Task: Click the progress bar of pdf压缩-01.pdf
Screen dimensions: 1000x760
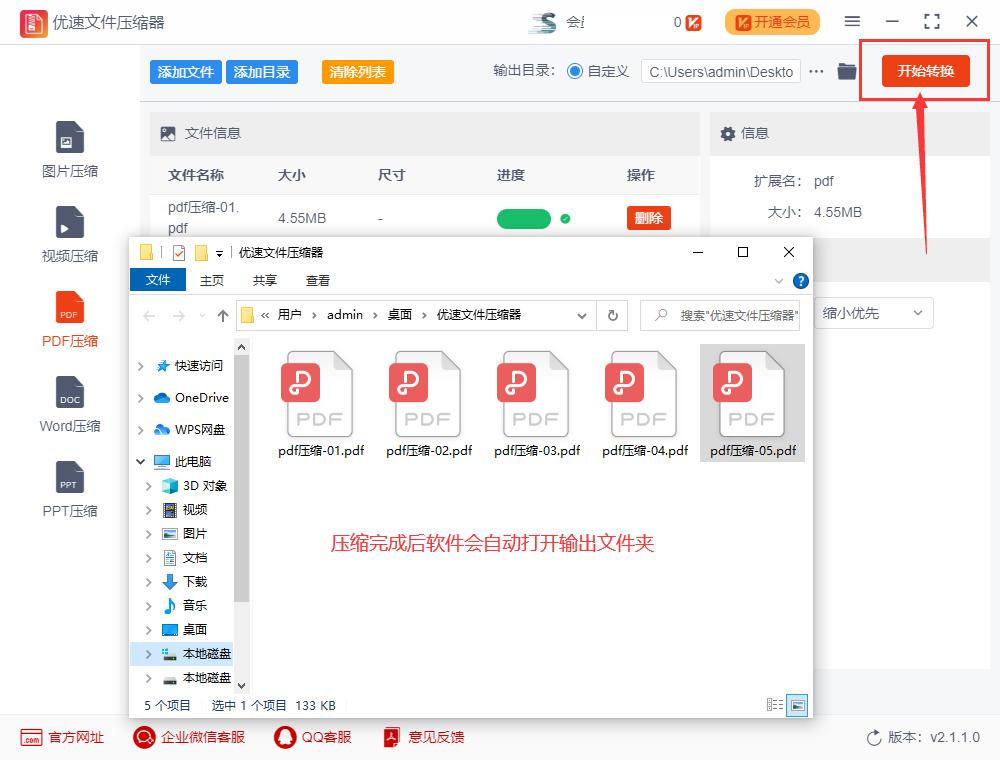Action: (523, 217)
